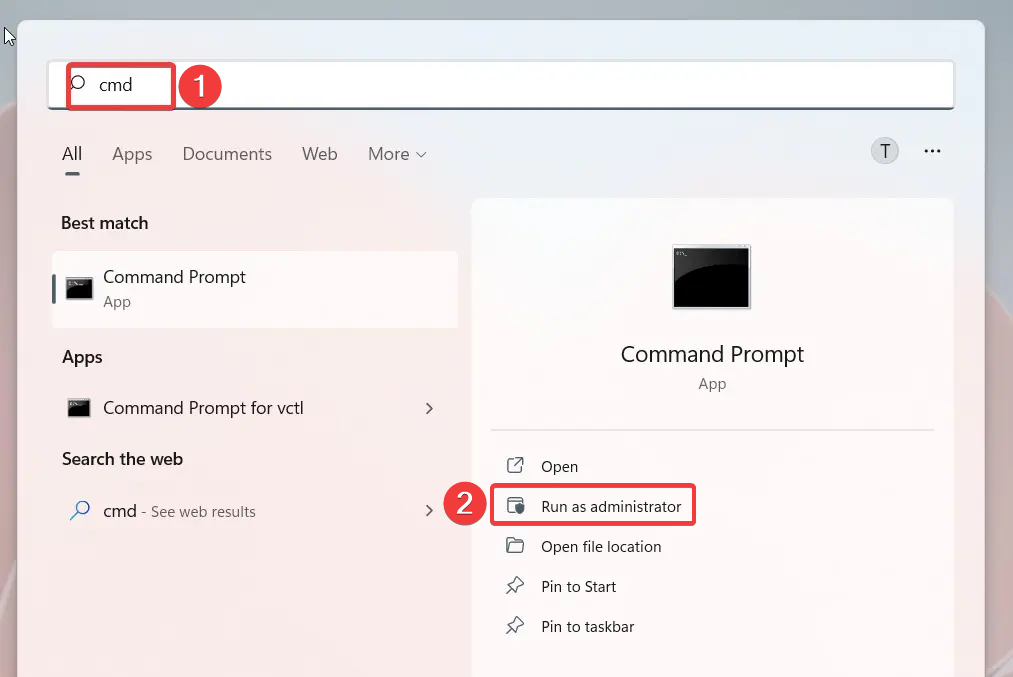Image resolution: width=1013 pixels, height=677 pixels.
Task: Expand the cmd web results chevron
Action: click(429, 510)
